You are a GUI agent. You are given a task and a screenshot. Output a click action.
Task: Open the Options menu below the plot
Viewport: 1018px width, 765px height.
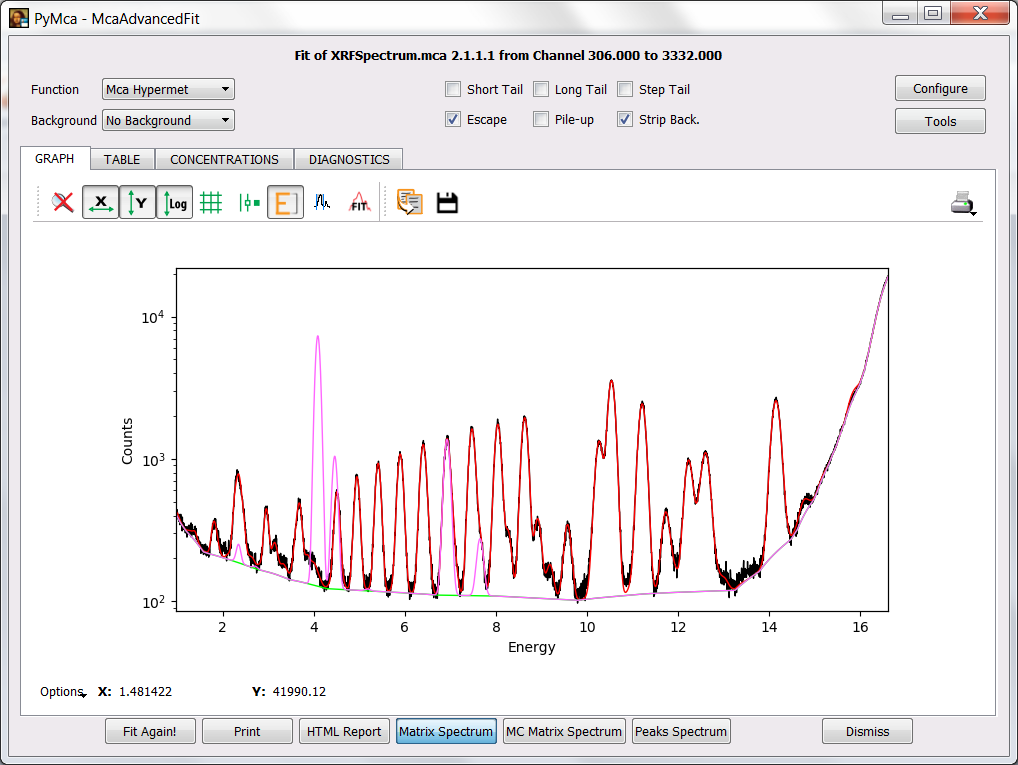coord(62,692)
